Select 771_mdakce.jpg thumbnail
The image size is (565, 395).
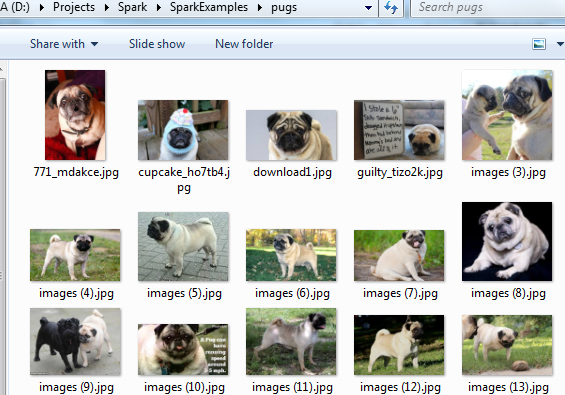coord(75,115)
